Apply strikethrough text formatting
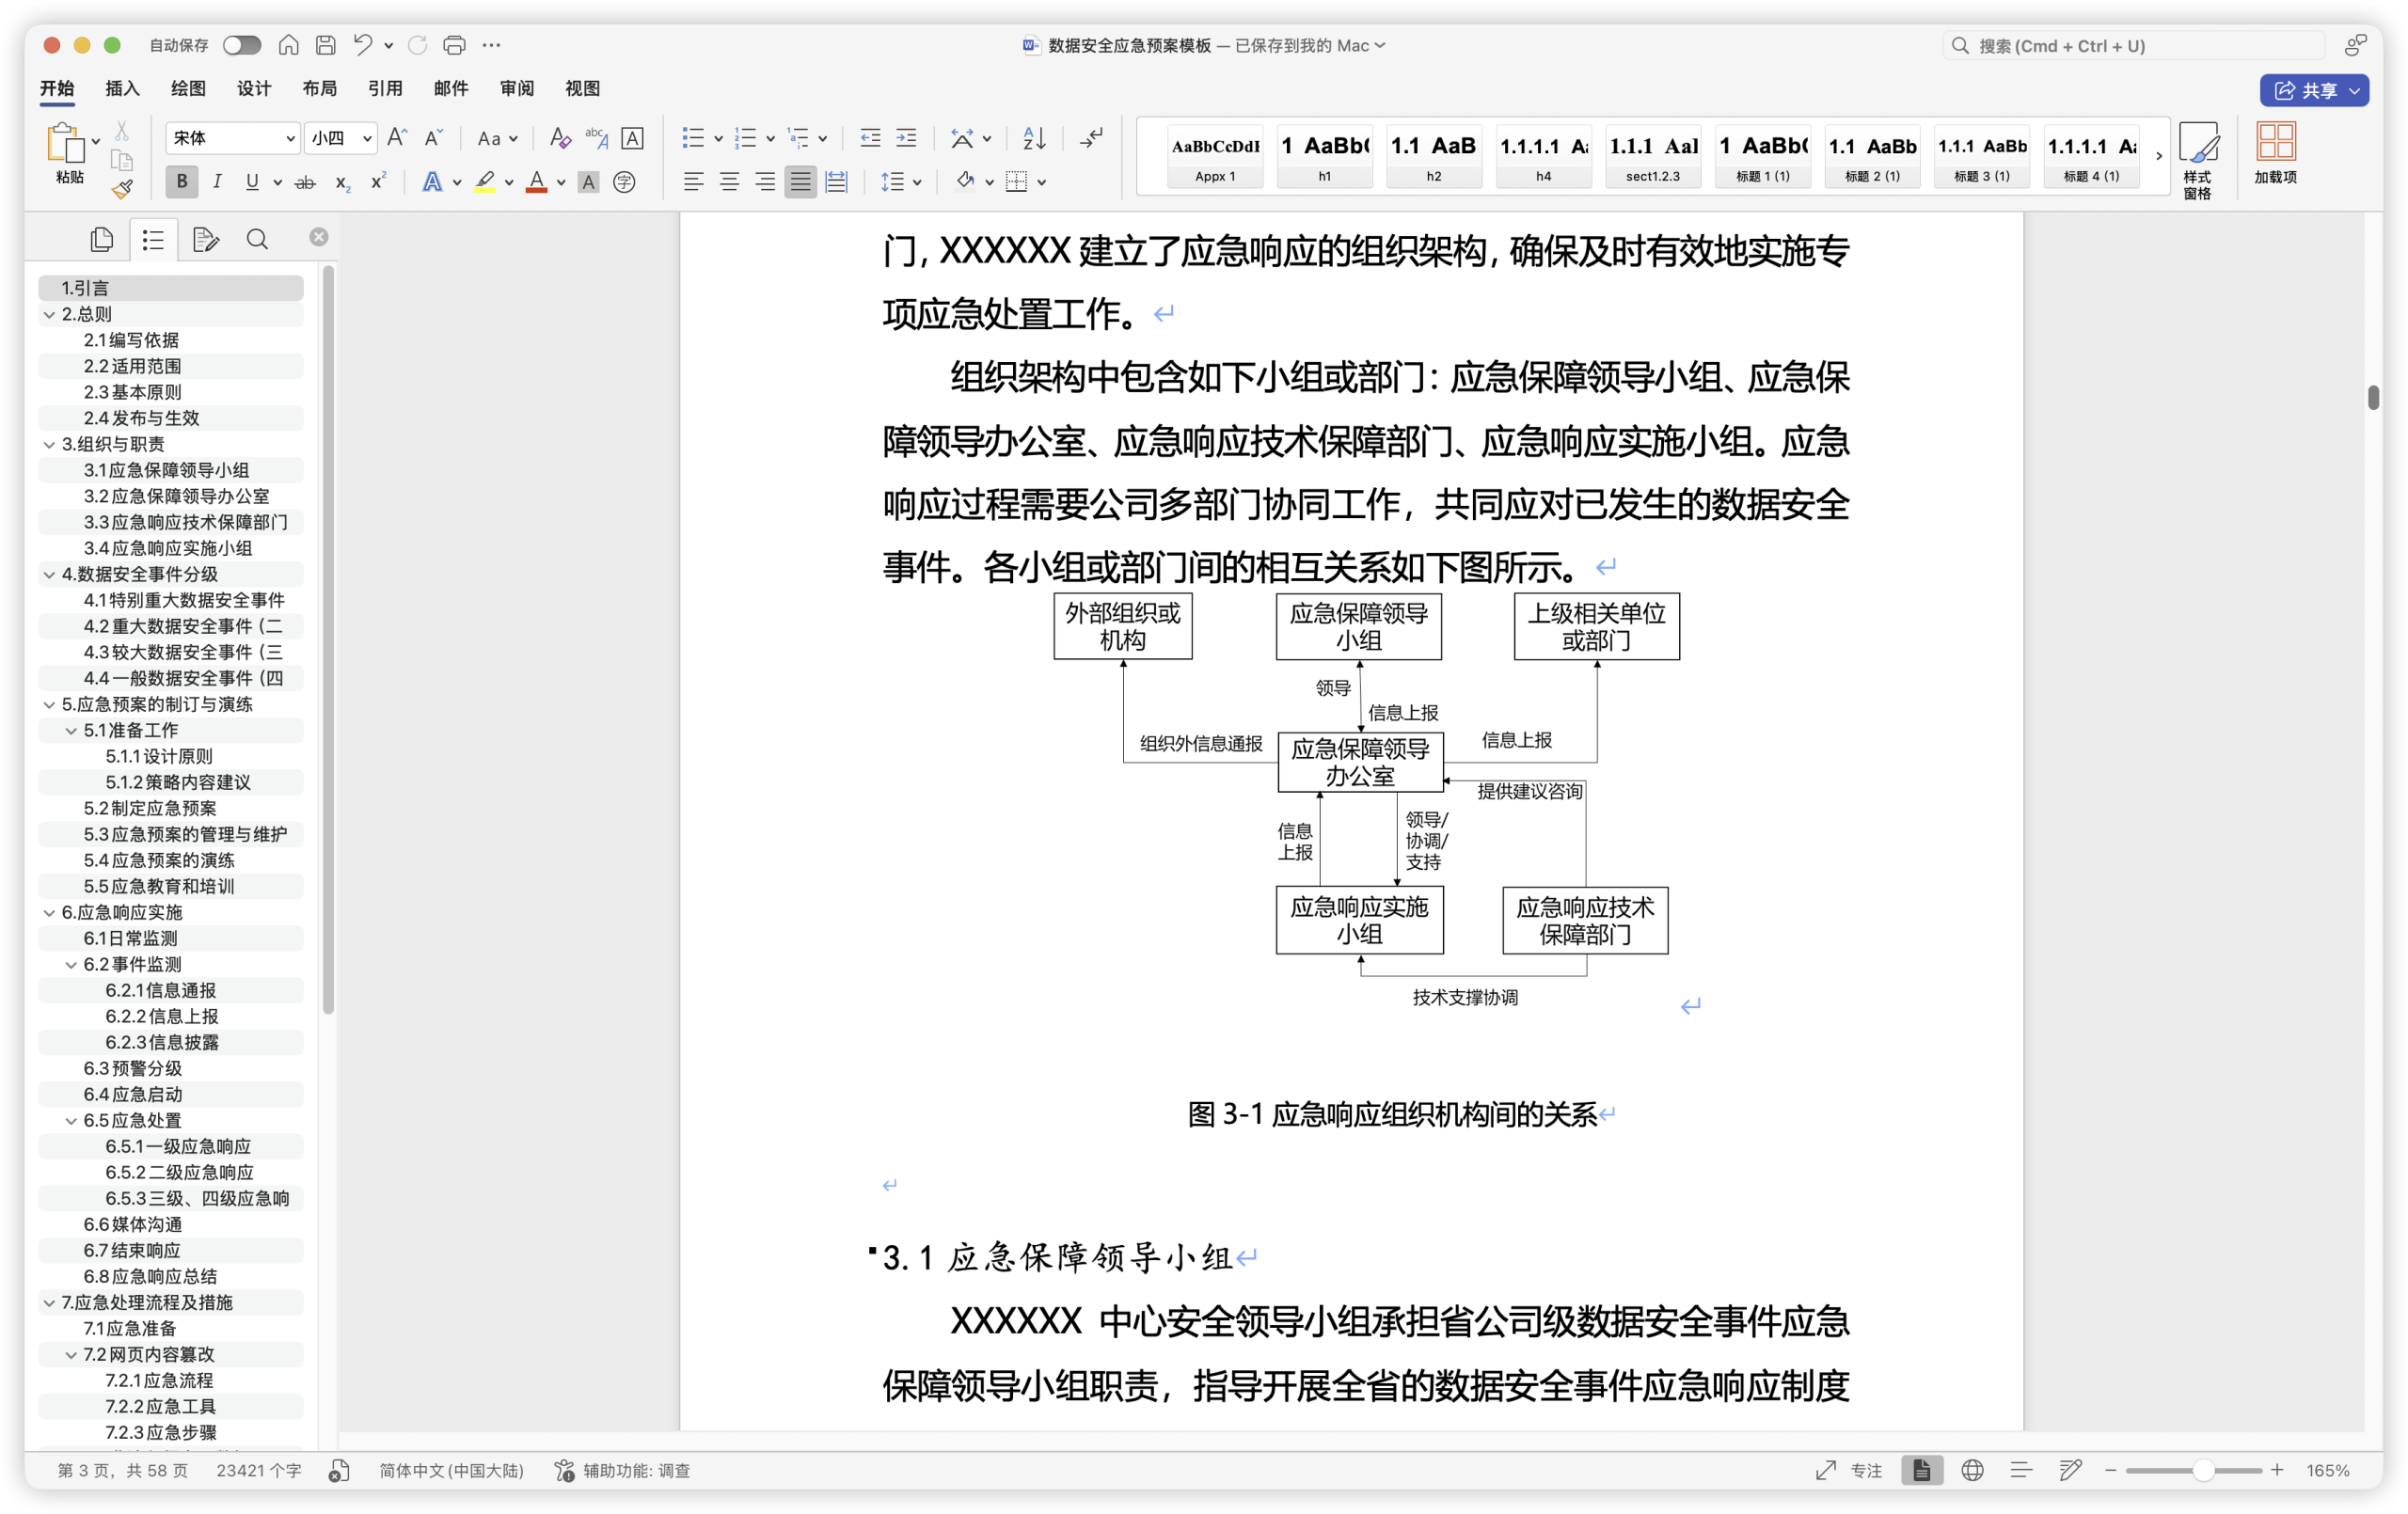 305,182
